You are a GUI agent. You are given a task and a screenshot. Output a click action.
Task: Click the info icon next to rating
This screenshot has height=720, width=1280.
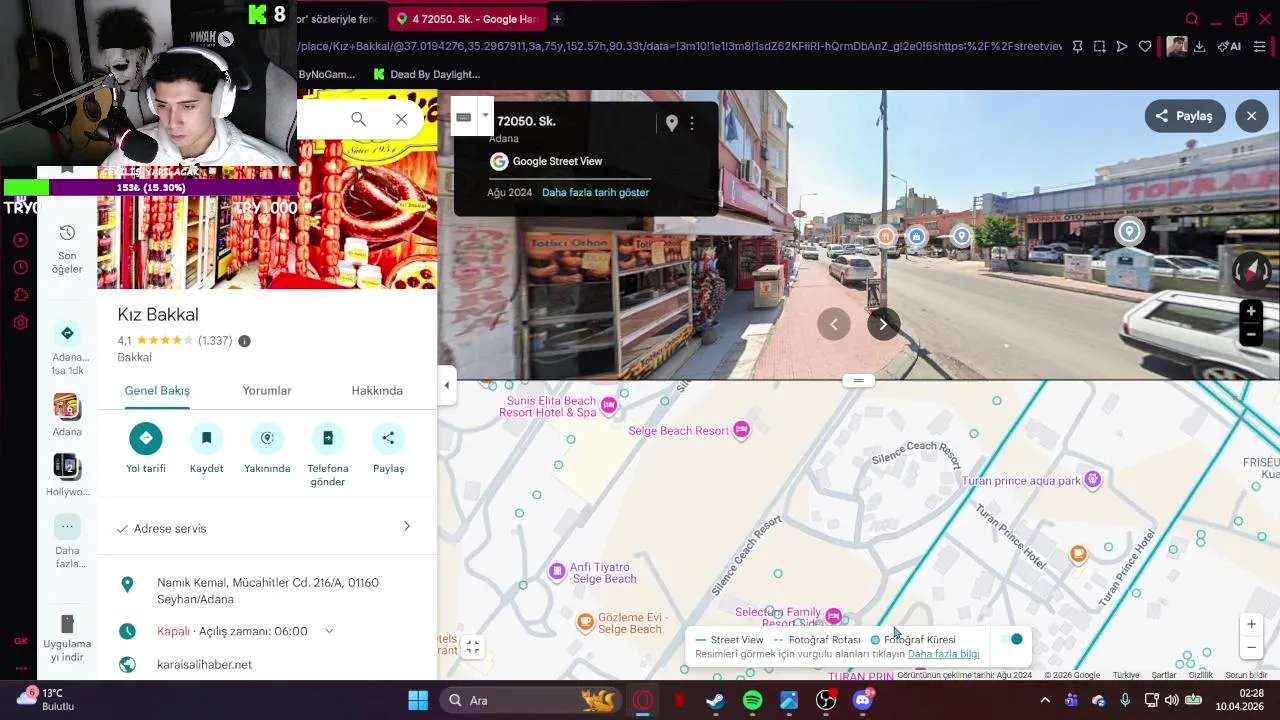coord(244,341)
